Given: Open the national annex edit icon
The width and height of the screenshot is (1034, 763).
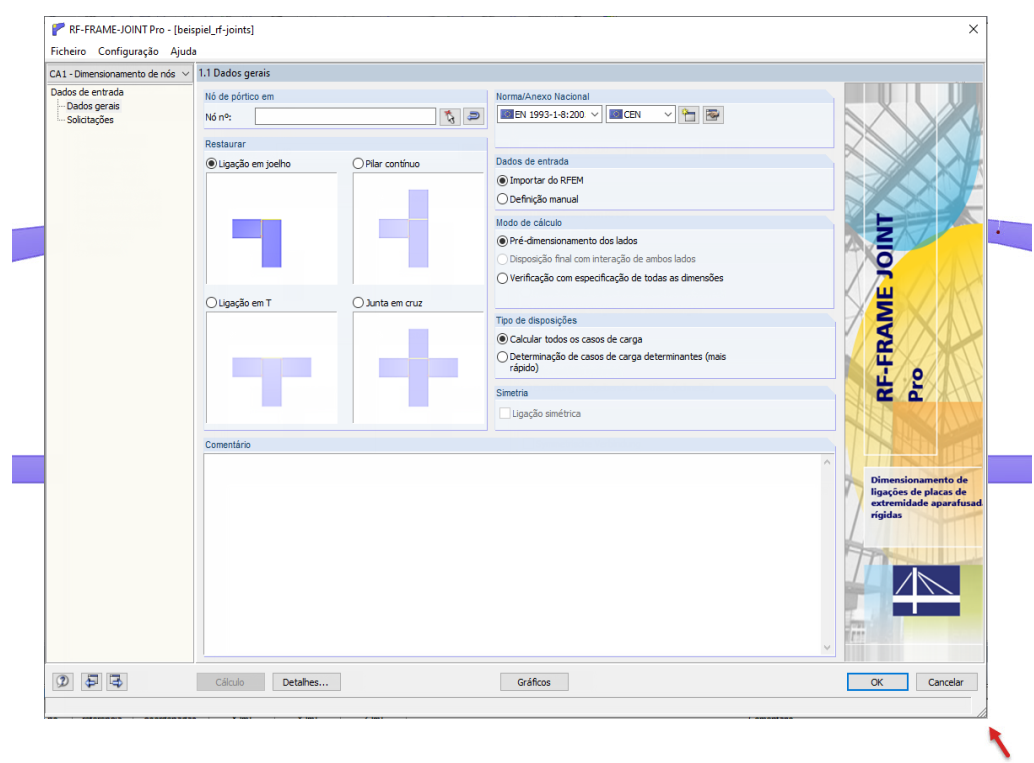Looking at the screenshot, I should (713, 115).
